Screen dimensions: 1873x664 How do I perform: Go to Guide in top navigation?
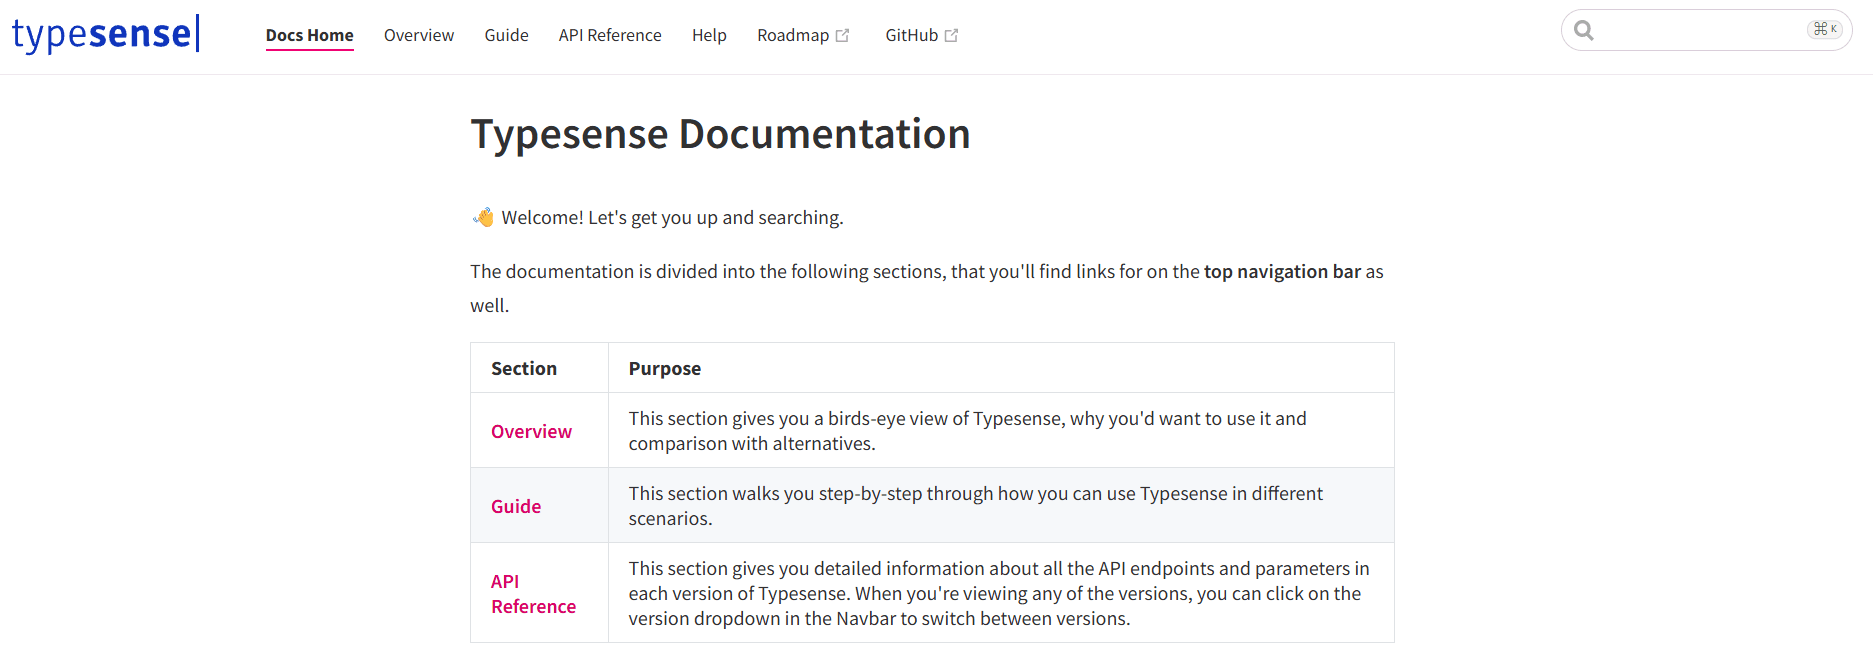[x=506, y=35]
